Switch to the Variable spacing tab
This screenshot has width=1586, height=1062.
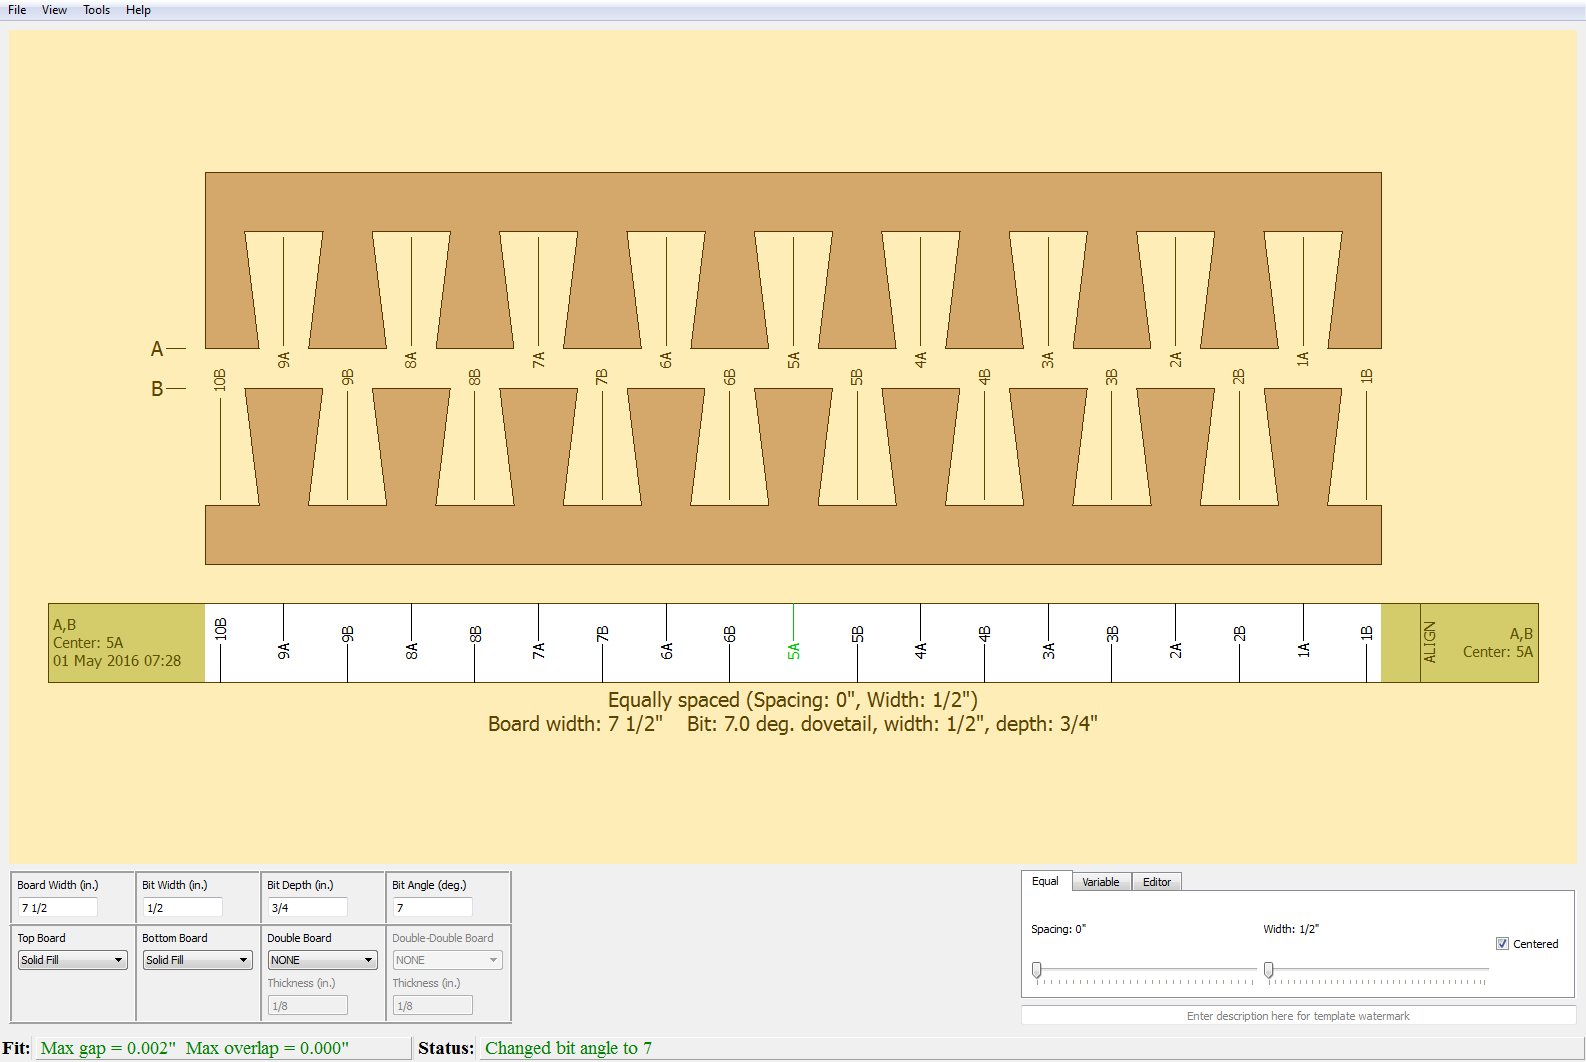(x=1100, y=882)
